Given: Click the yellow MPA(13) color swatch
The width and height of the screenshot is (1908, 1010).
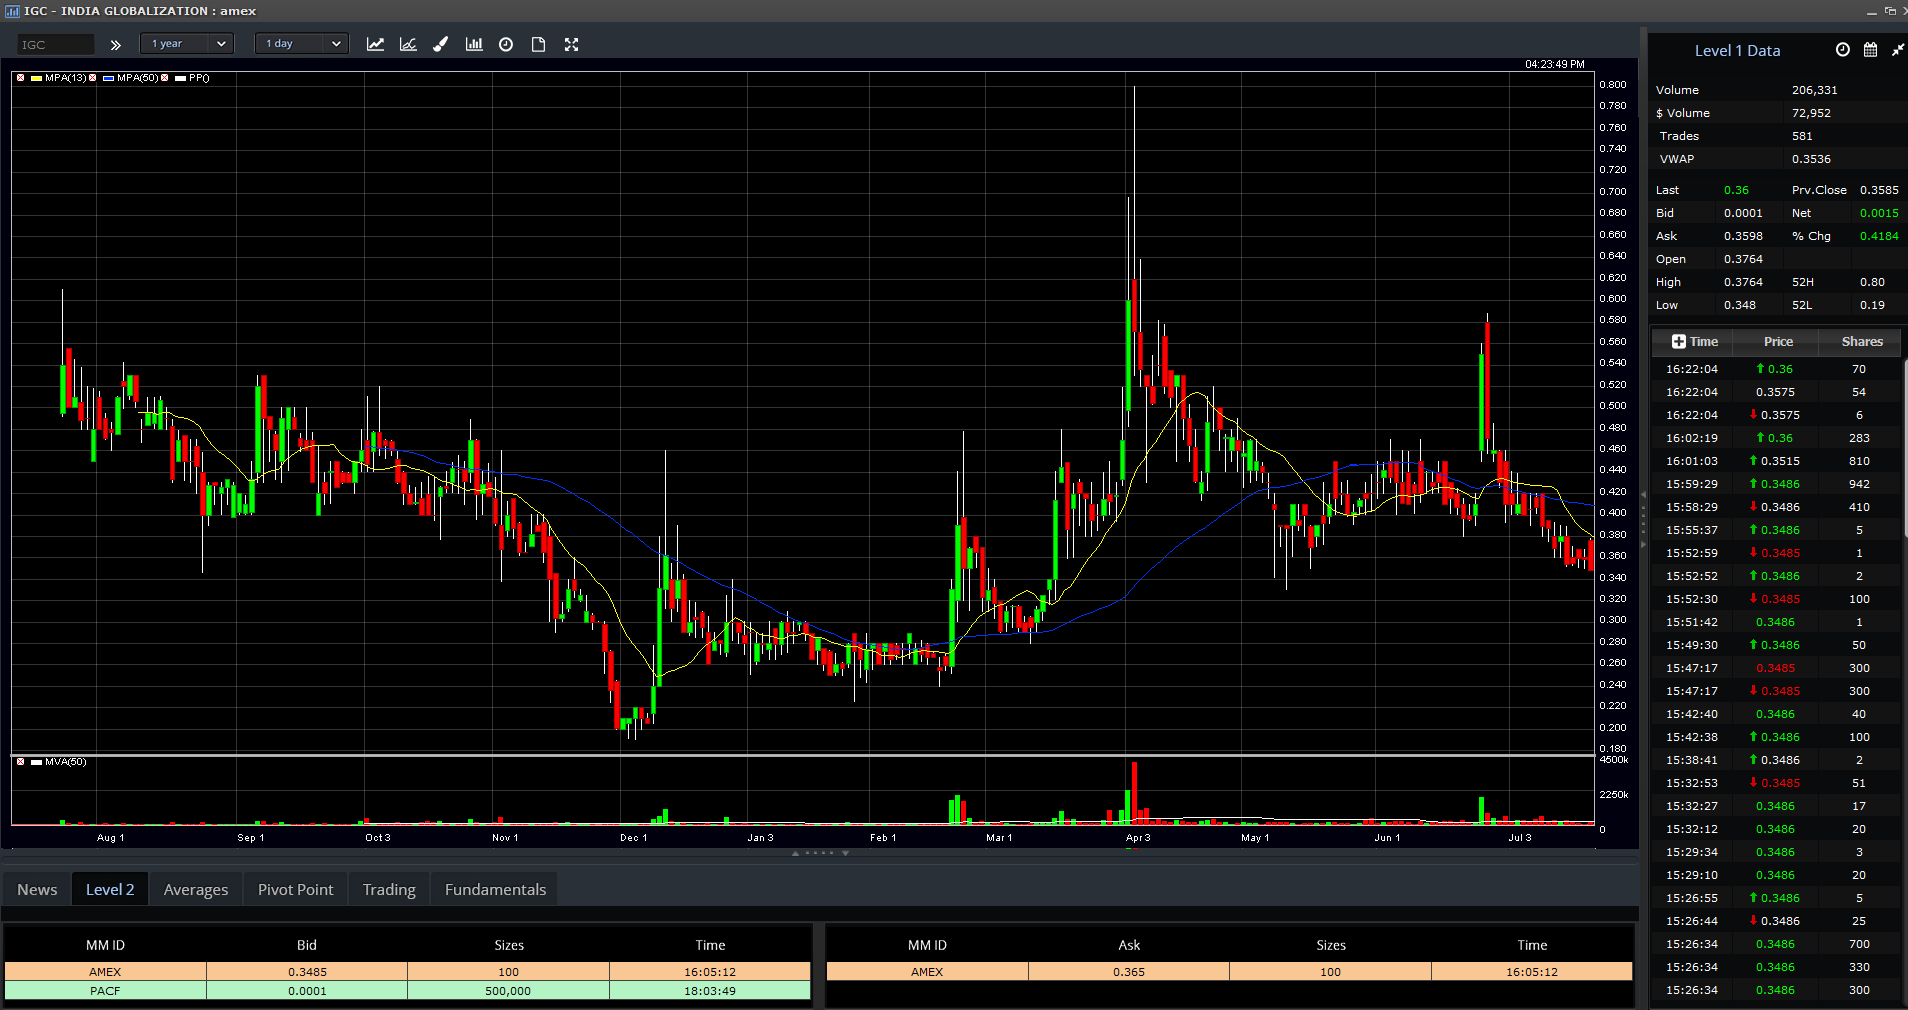Looking at the screenshot, I should click(36, 78).
